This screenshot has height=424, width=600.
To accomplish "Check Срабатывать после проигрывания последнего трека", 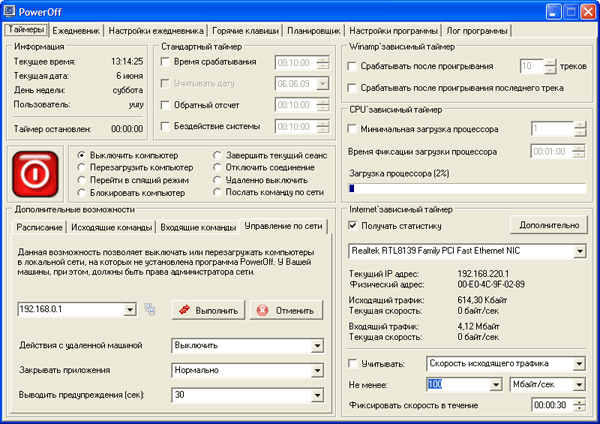I will tap(352, 88).
